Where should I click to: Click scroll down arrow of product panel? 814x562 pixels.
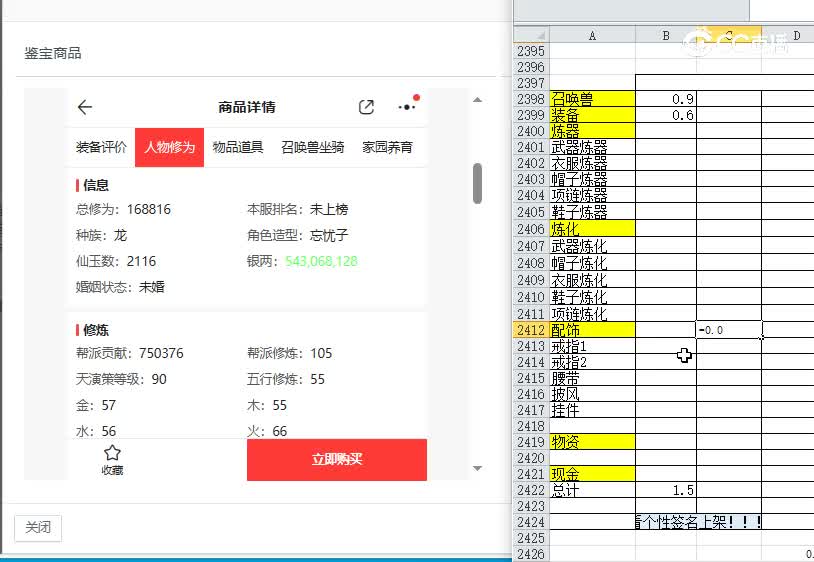pos(478,469)
